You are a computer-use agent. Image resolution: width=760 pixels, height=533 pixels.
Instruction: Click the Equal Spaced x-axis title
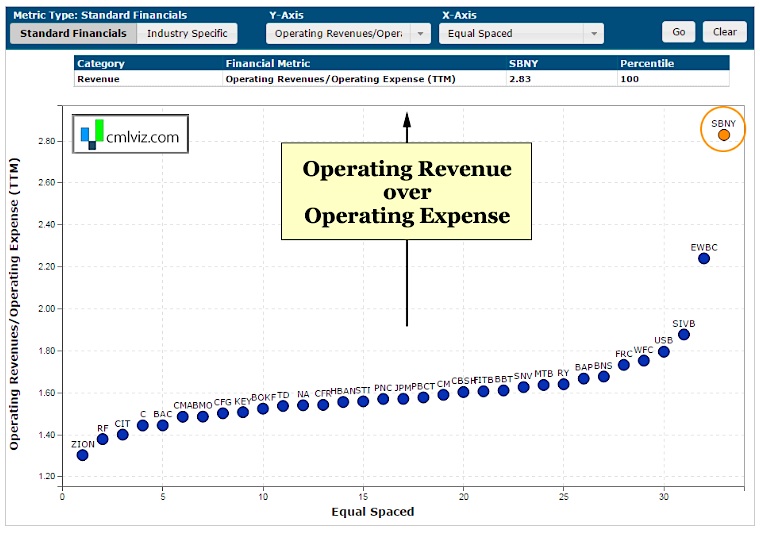tap(373, 512)
